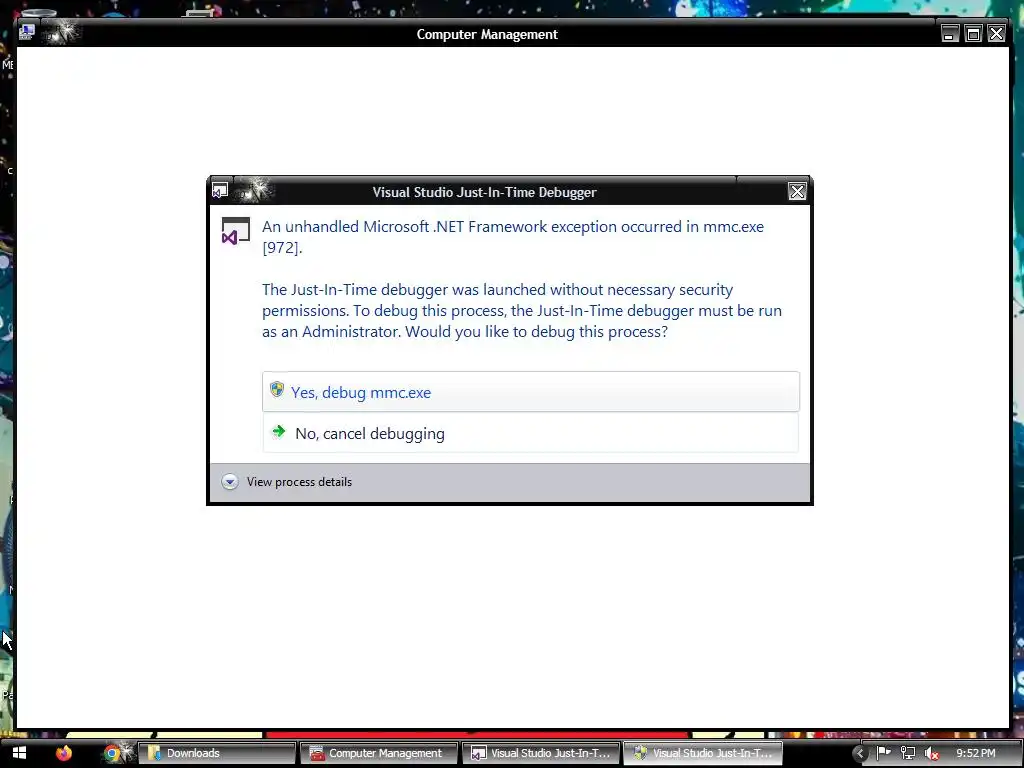Maximize the Computer Management window
Viewport: 1024px width, 768px height.
(x=973, y=33)
